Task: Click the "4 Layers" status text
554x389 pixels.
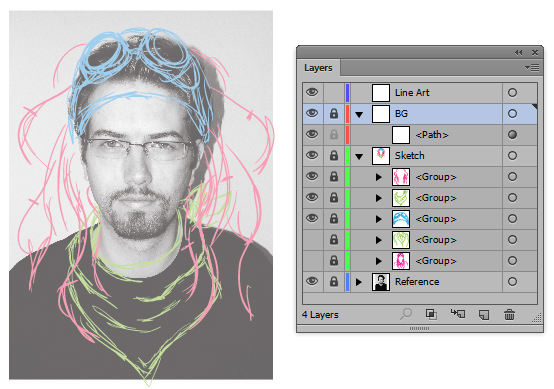Action: click(x=320, y=314)
